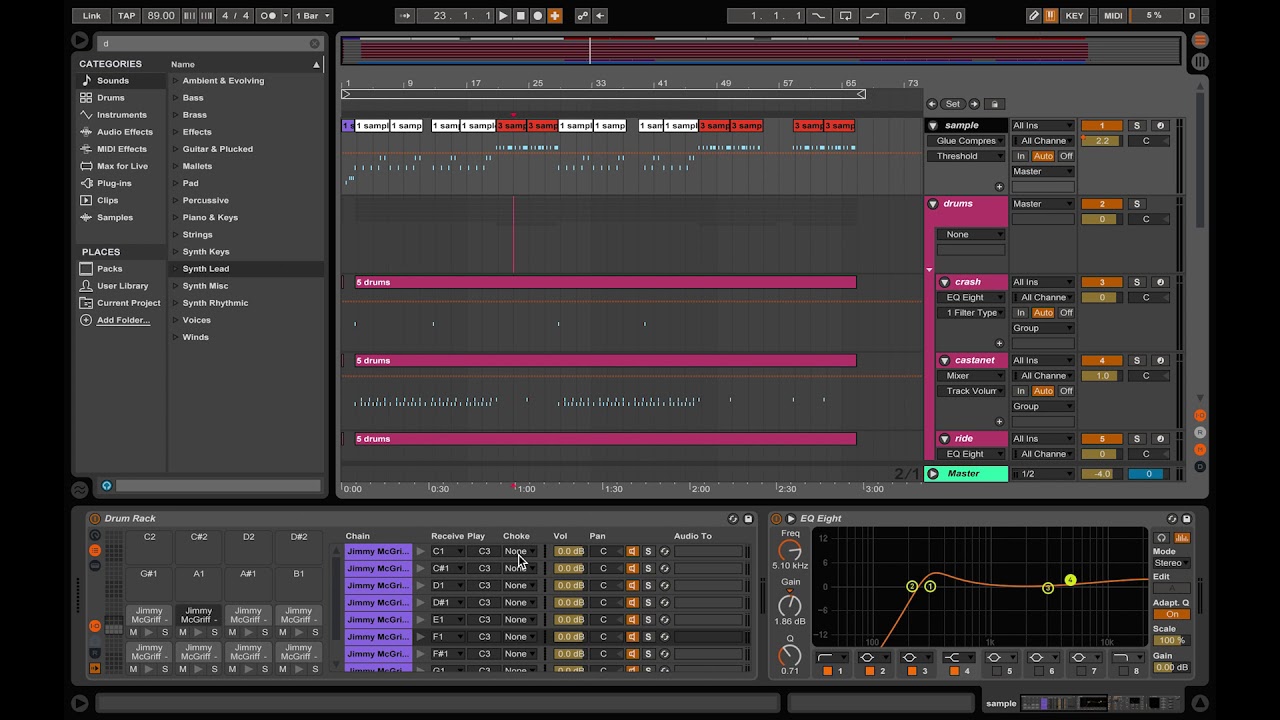Open the 1 Bar quantization menu

(313, 16)
